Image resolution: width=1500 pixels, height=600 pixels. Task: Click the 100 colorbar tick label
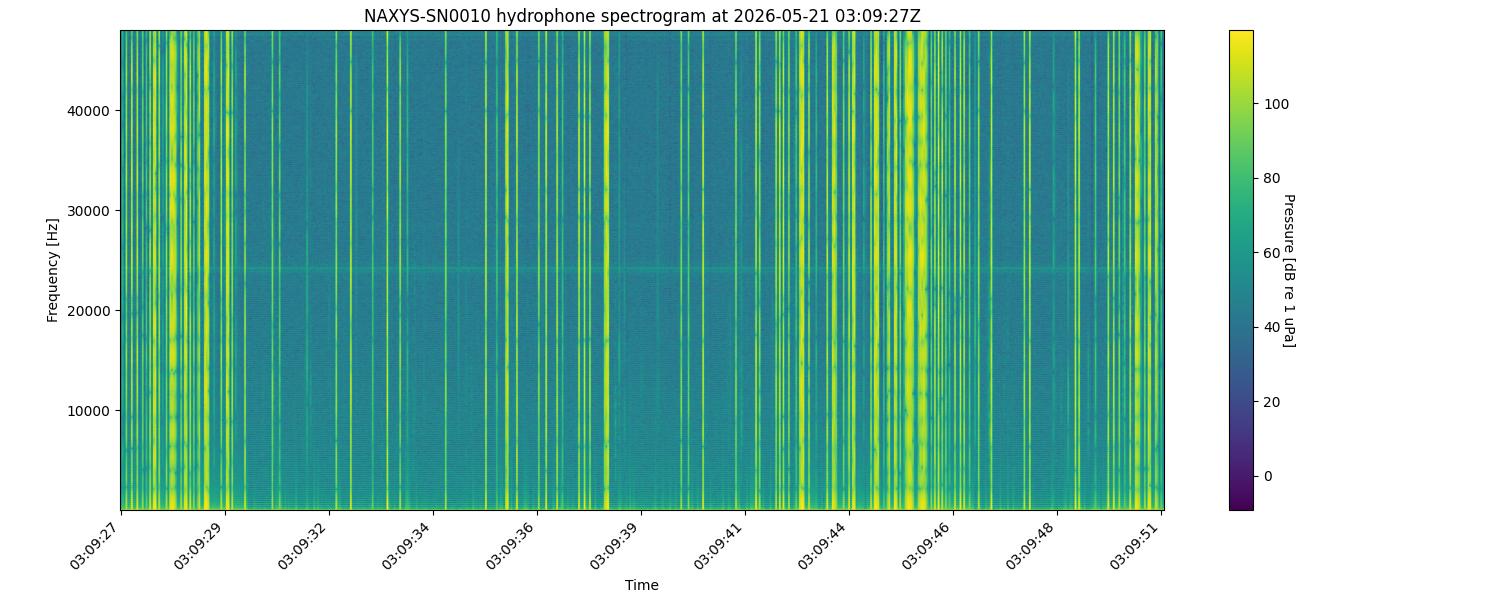(1275, 104)
